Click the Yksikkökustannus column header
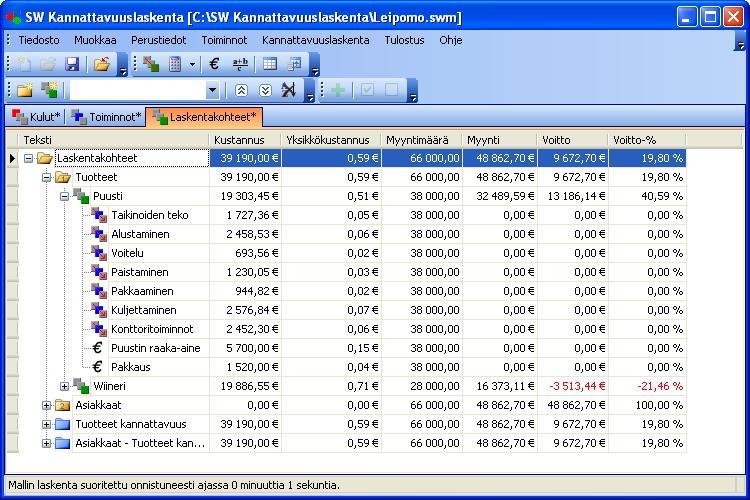Viewport: 750px width, 500px height. tap(331, 140)
